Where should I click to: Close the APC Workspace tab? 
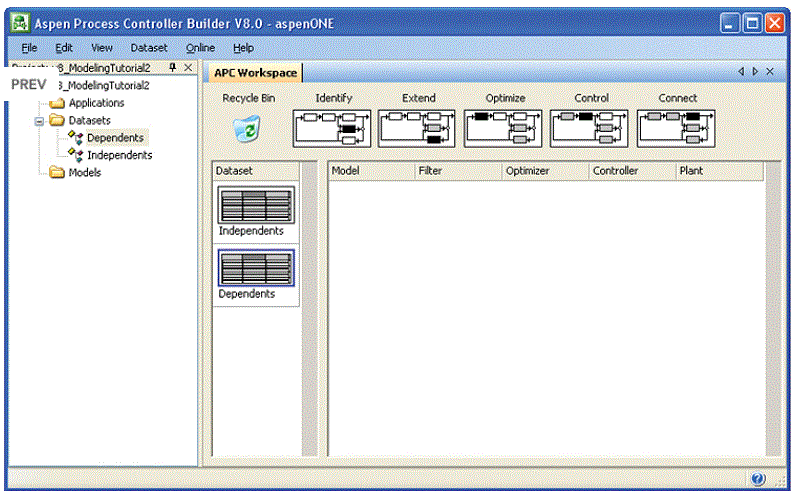pos(770,72)
